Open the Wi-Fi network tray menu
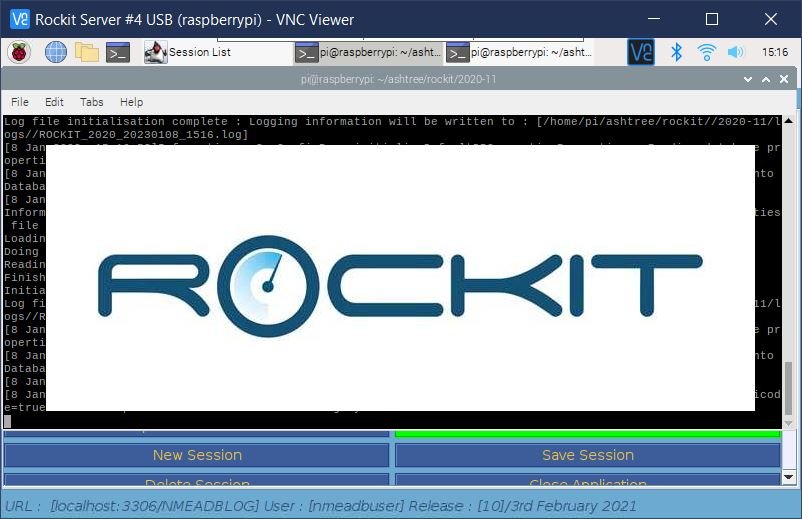Screen dimensions: 802x519 pyautogui.click(x=706, y=52)
